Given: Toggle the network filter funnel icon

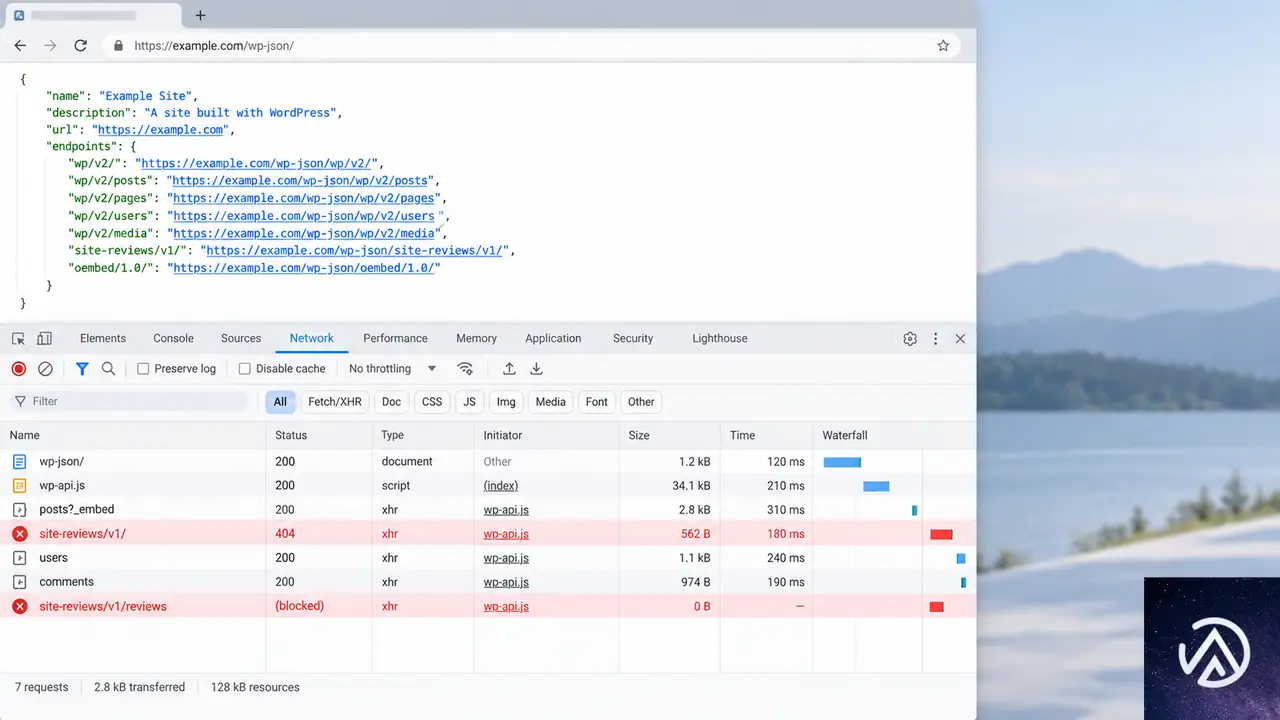Looking at the screenshot, I should pos(82,369).
